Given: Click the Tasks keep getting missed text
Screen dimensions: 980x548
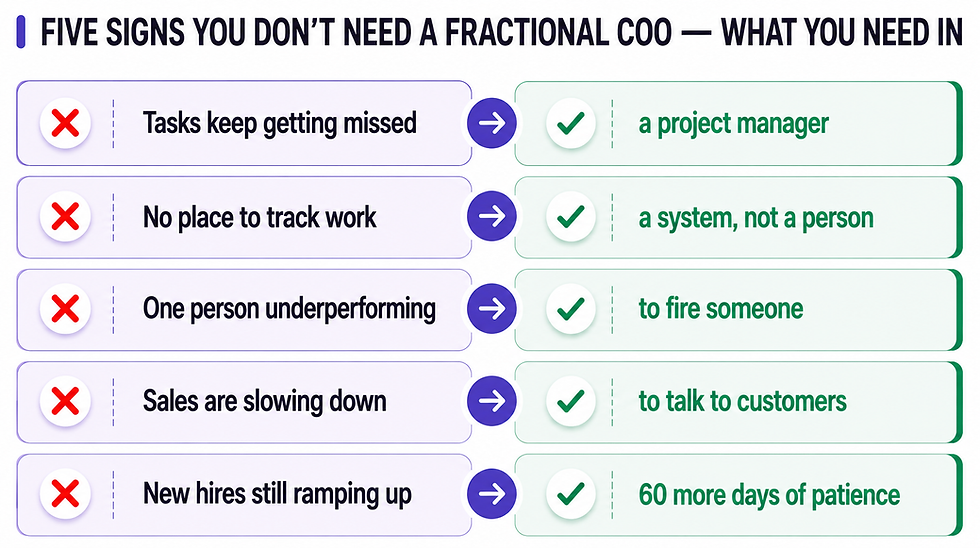Looking at the screenshot, I should [279, 123].
